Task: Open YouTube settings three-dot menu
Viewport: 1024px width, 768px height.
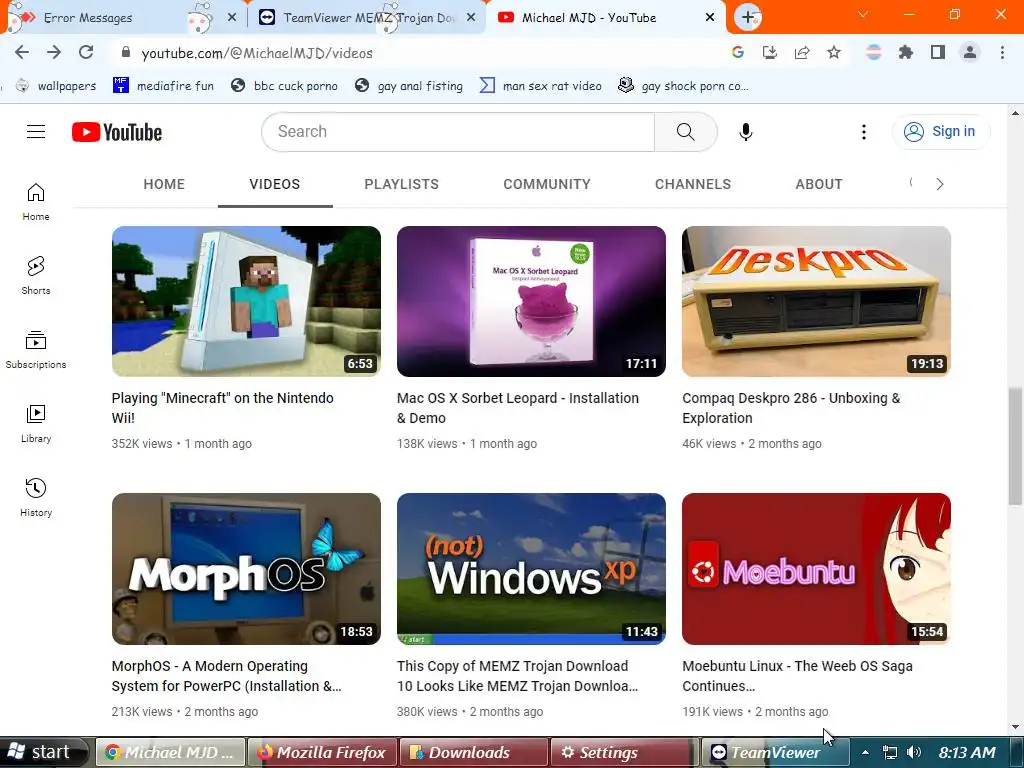Action: click(863, 132)
